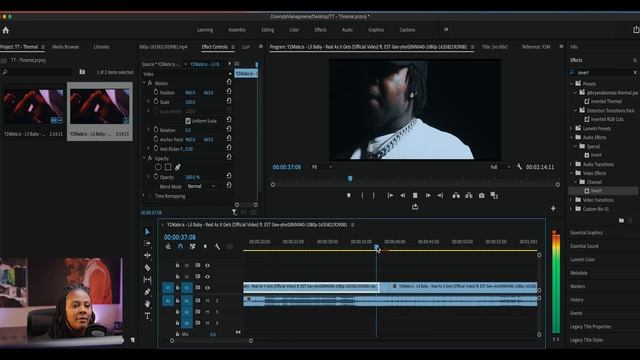Open the Lumetri Color panel
640x360 pixels.
582,260
